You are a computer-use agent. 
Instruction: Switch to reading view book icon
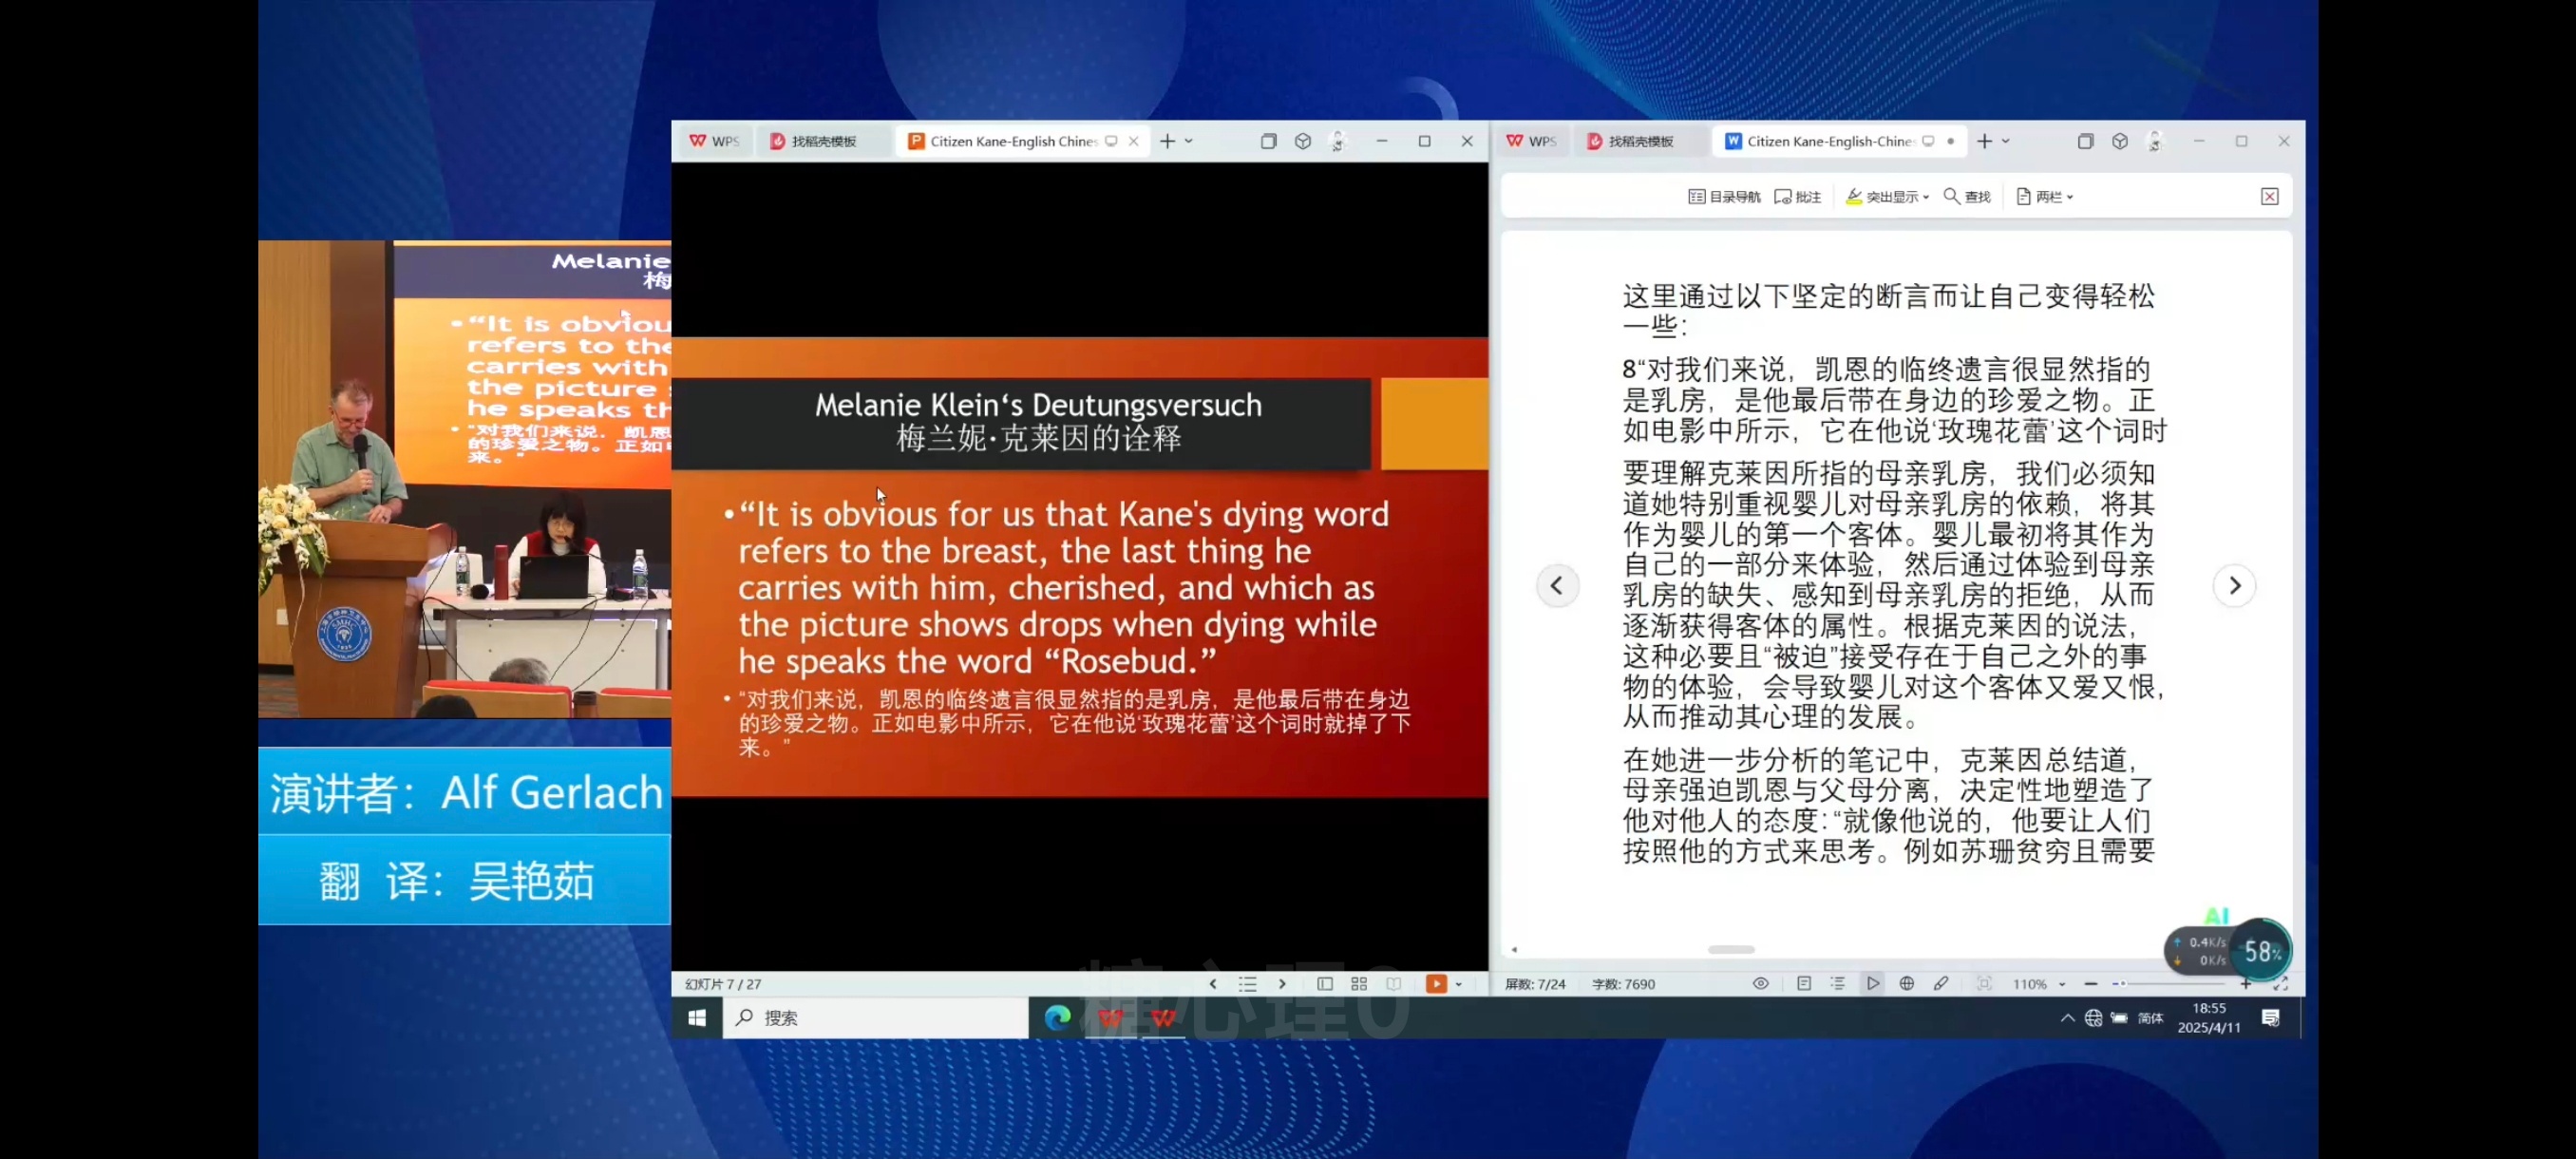click(x=1393, y=984)
